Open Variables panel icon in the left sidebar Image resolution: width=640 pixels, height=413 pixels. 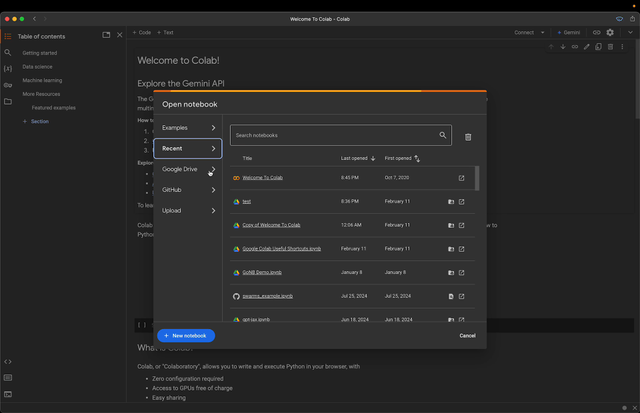click(x=8, y=69)
